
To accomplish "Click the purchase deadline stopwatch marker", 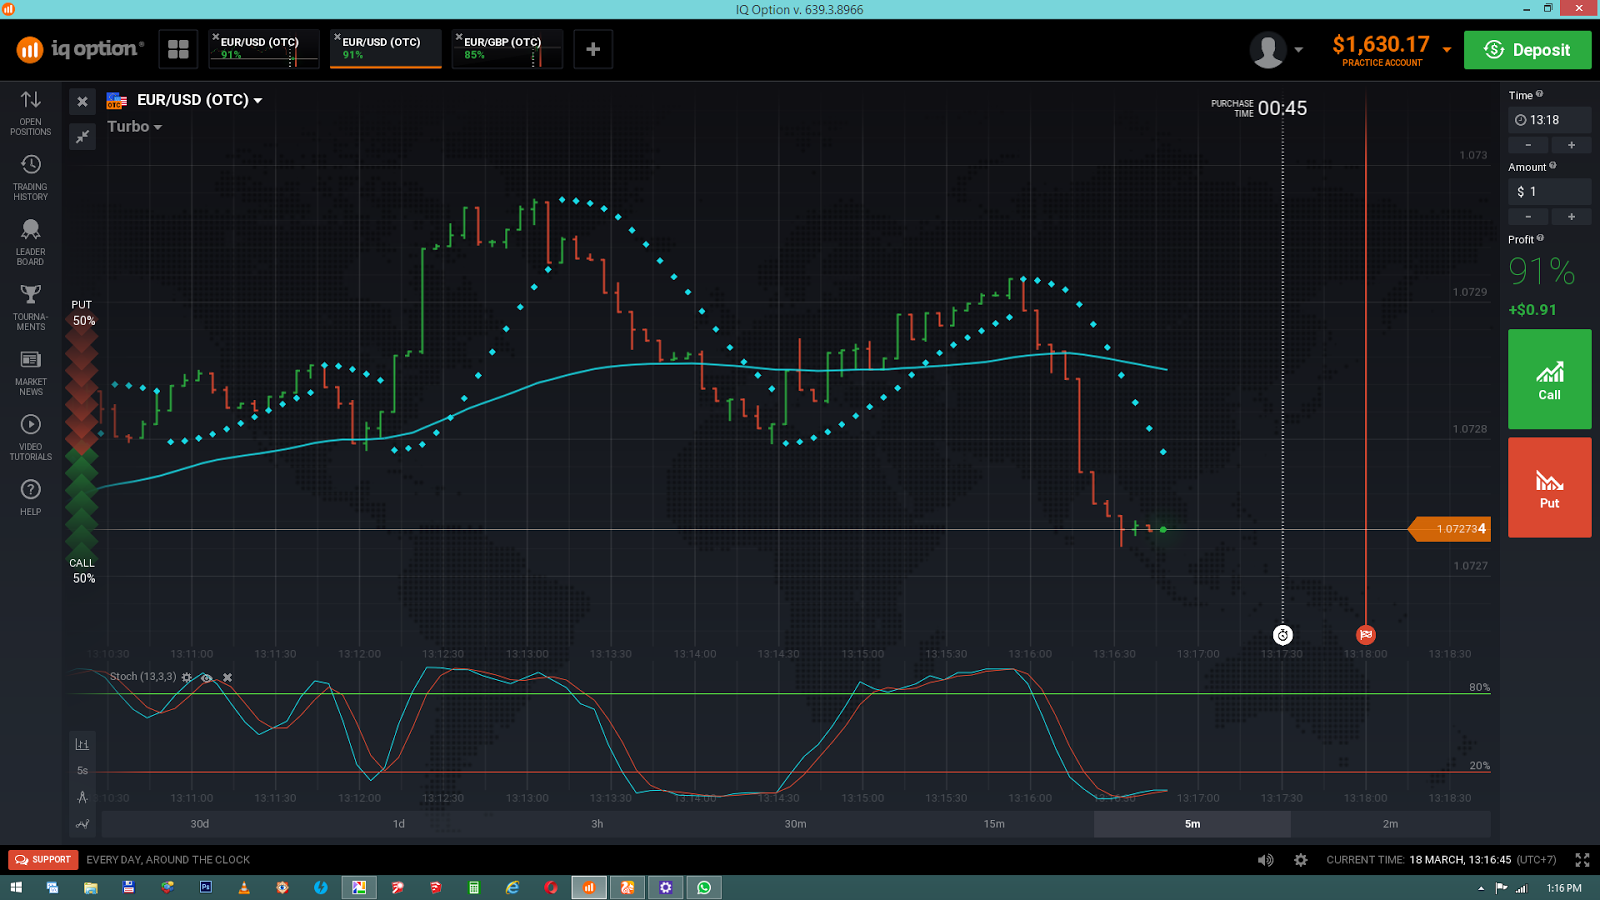I will pos(1283,635).
